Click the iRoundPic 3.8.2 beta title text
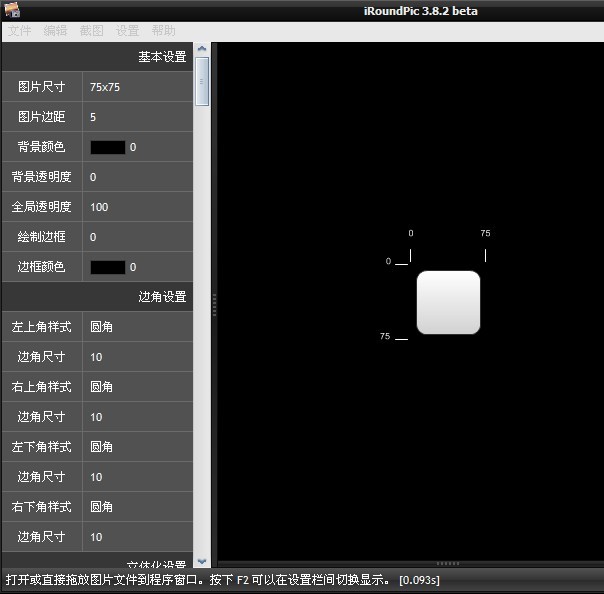Viewport: 604px width, 594px height. click(421, 11)
